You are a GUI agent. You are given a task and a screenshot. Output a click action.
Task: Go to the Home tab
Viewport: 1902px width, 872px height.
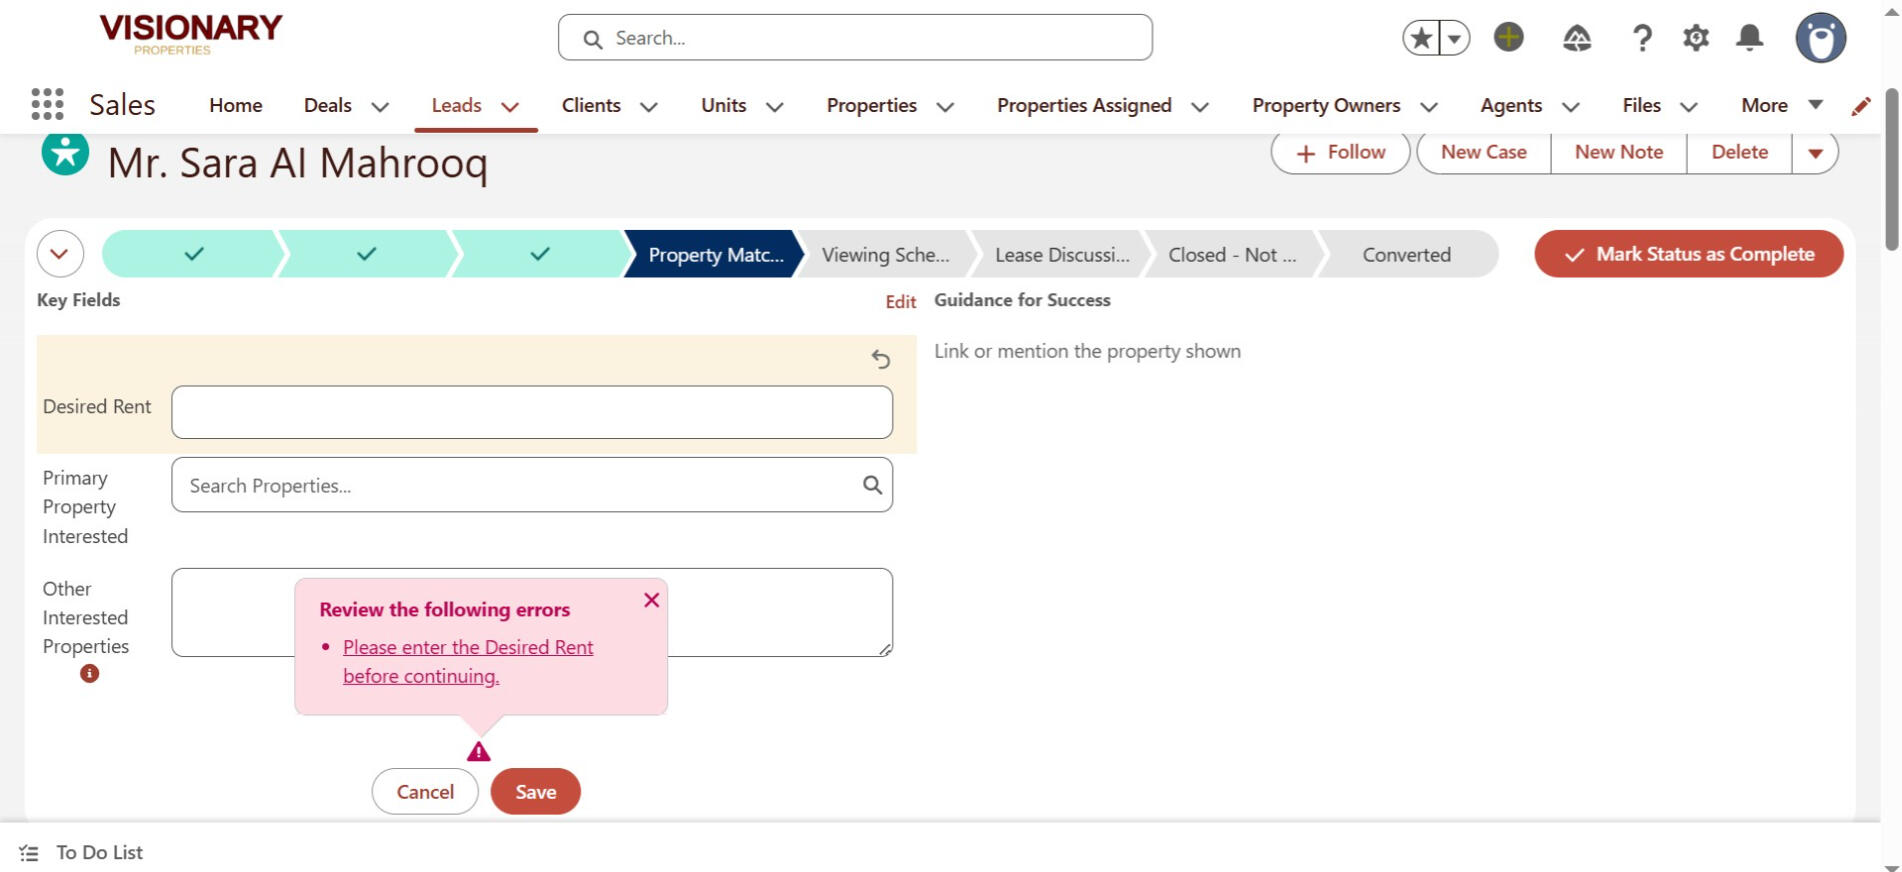[235, 105]
